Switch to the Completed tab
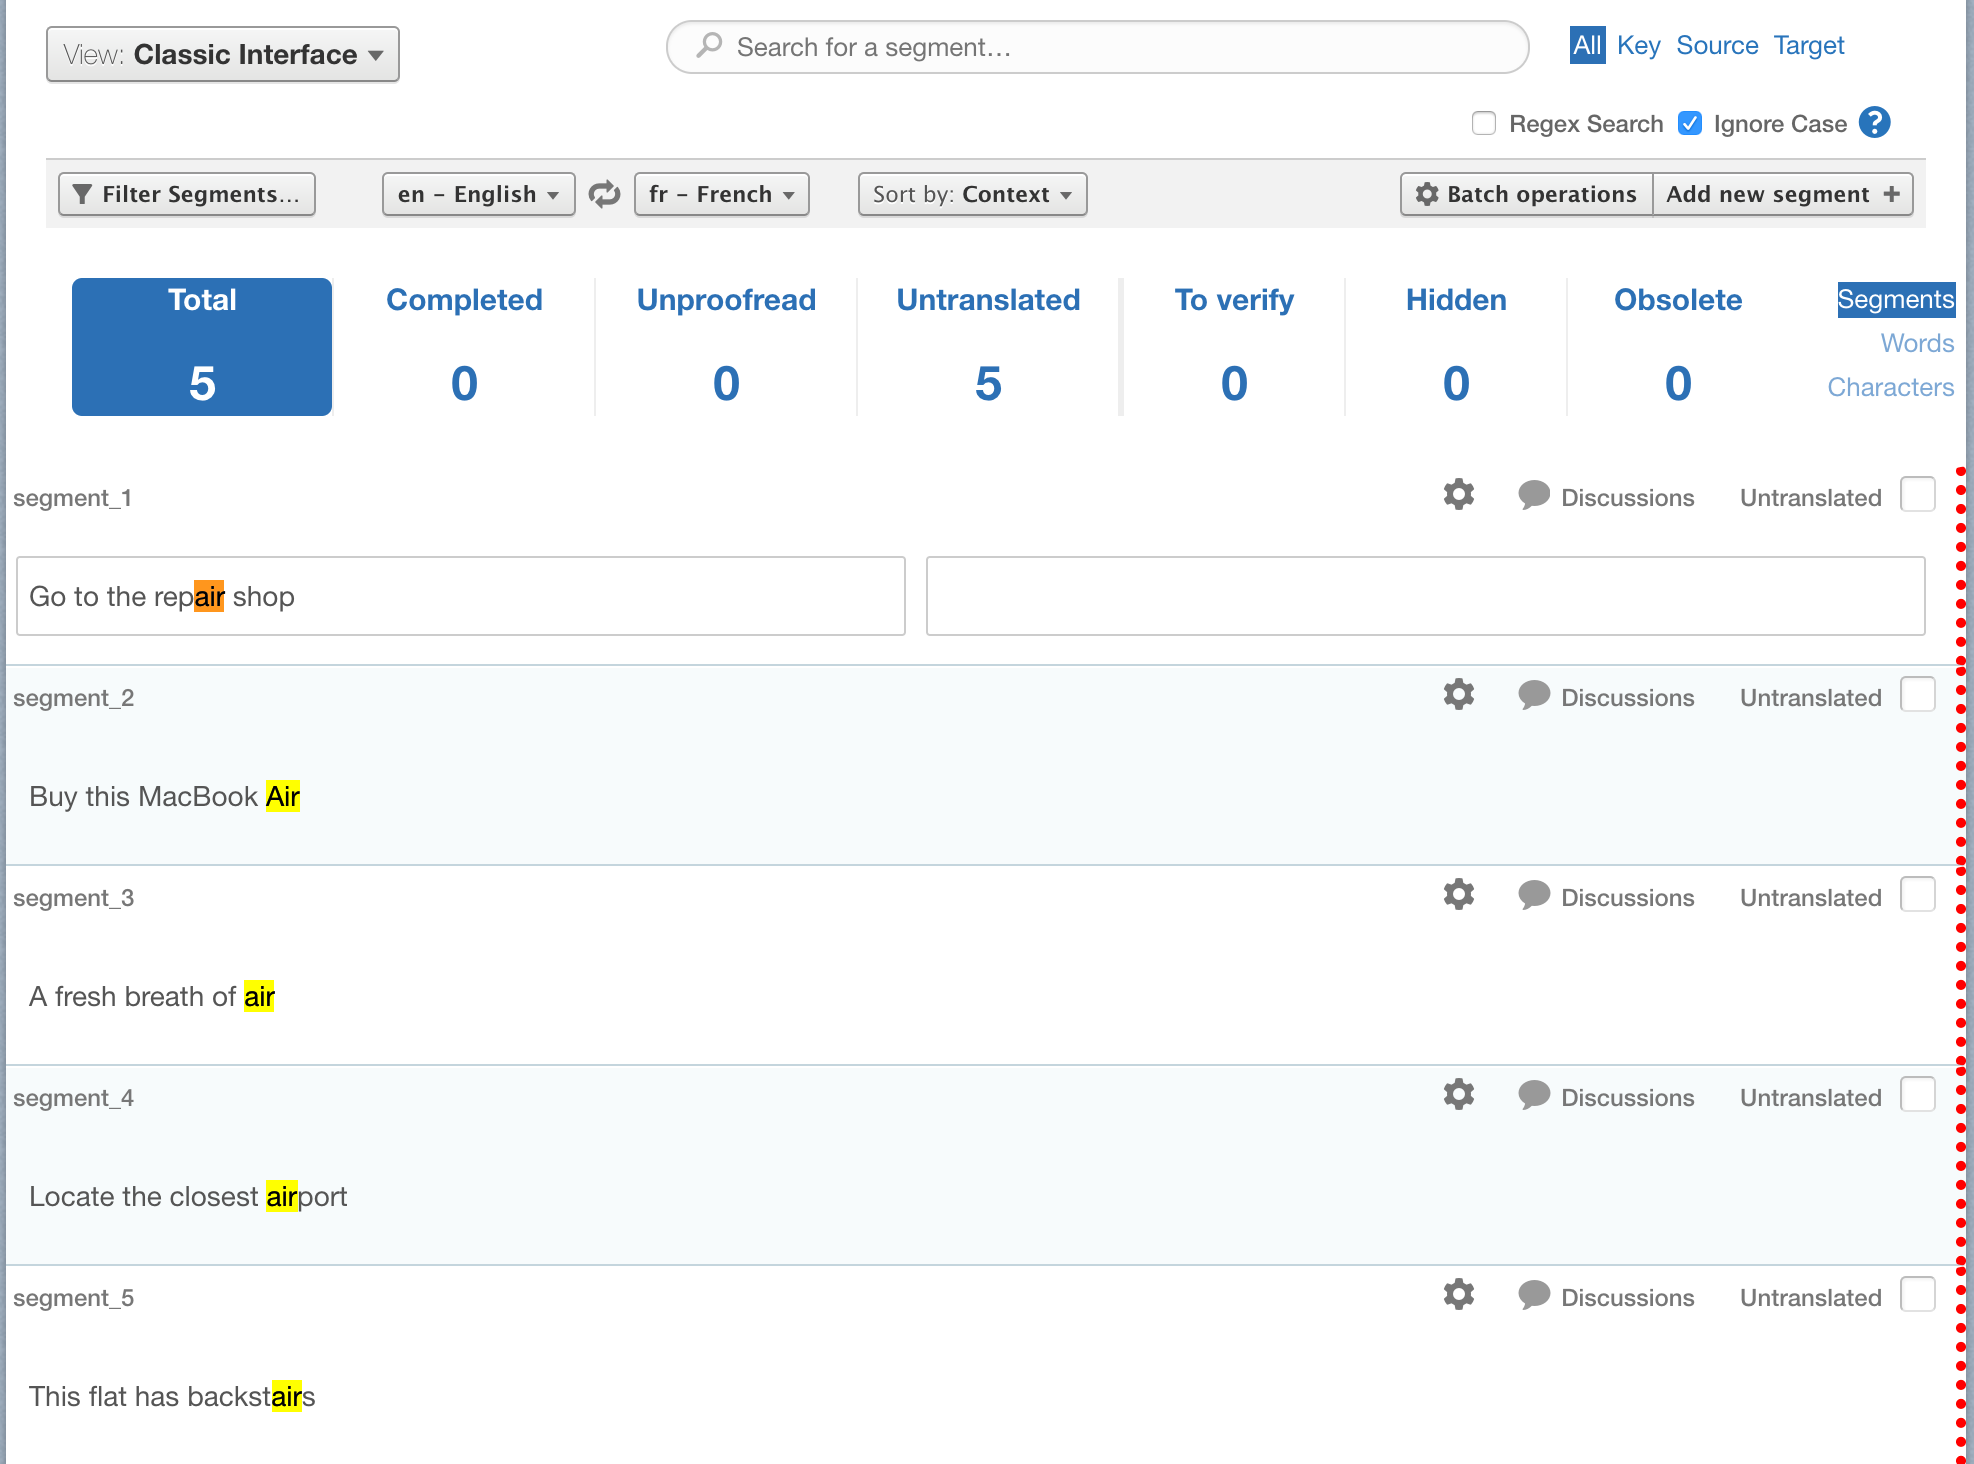Screen dimensions: 1974x1464 pyautogui.click(x=464, y=346)
